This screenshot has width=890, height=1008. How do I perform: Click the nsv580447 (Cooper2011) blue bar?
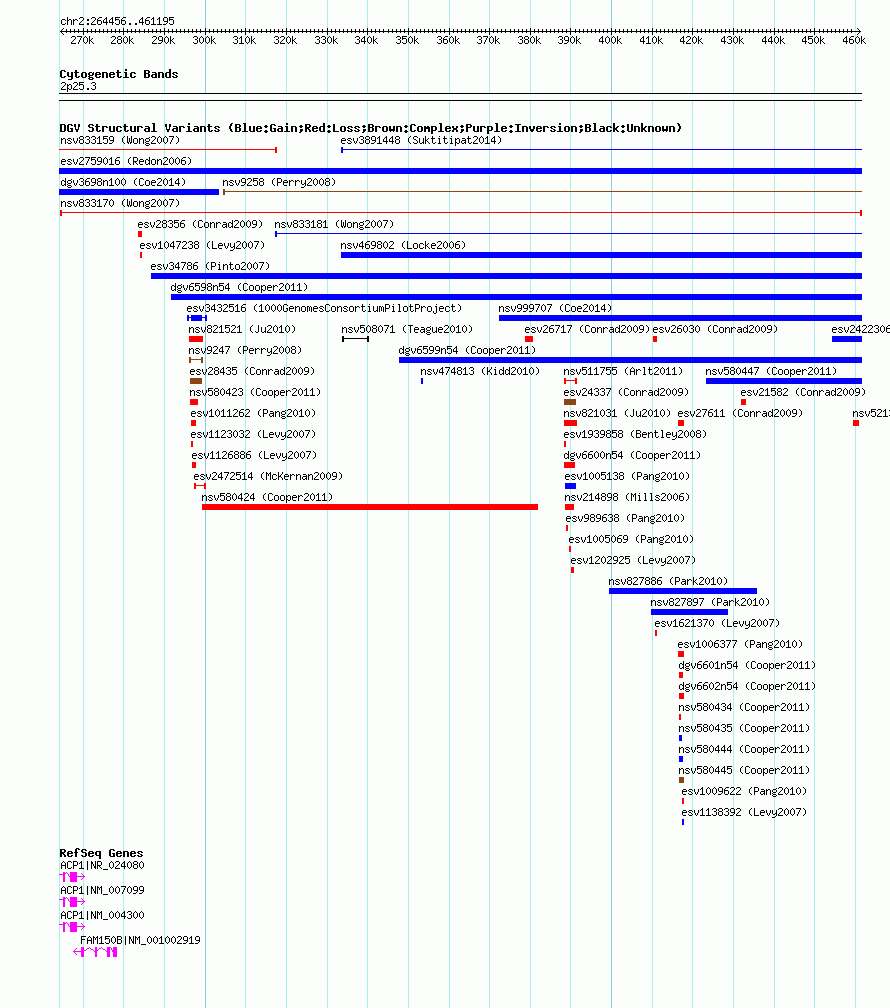click(784, 381)
